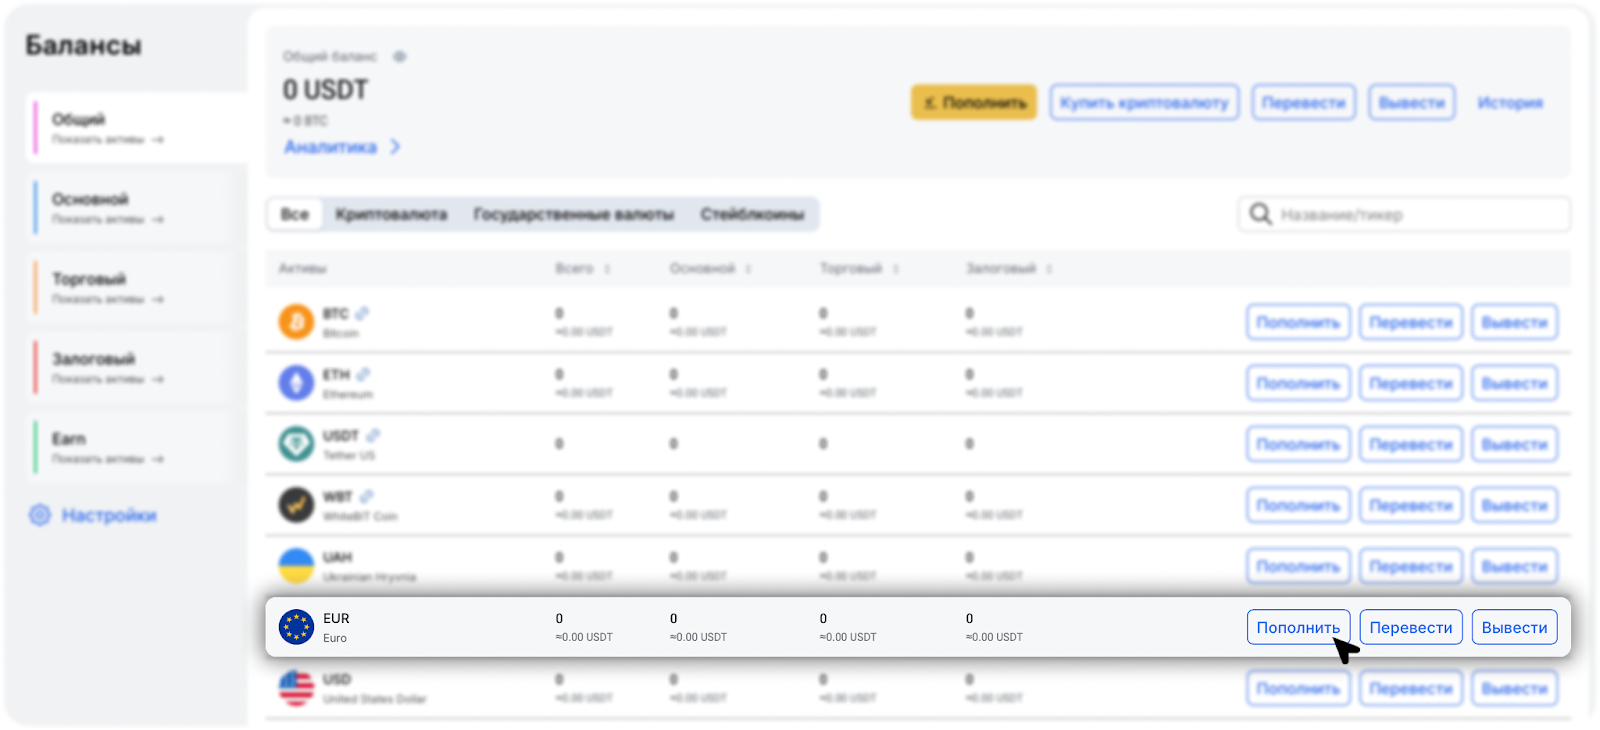Click the Ethereum ETH coin icon

[x=296, y=383]
